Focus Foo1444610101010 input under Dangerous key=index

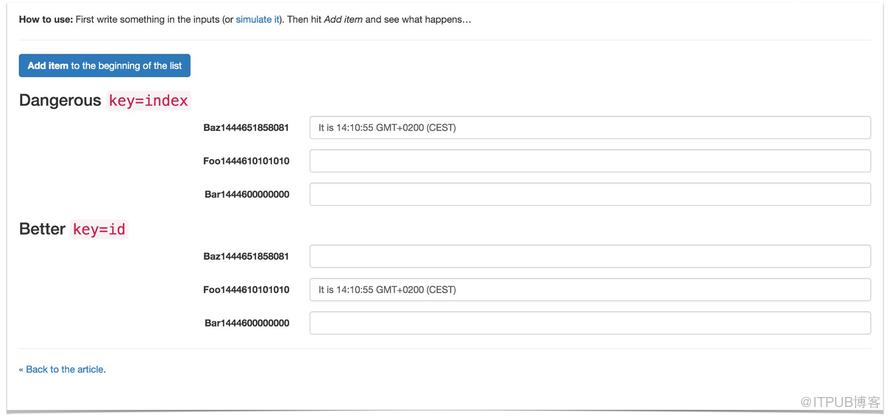(590, 161)
